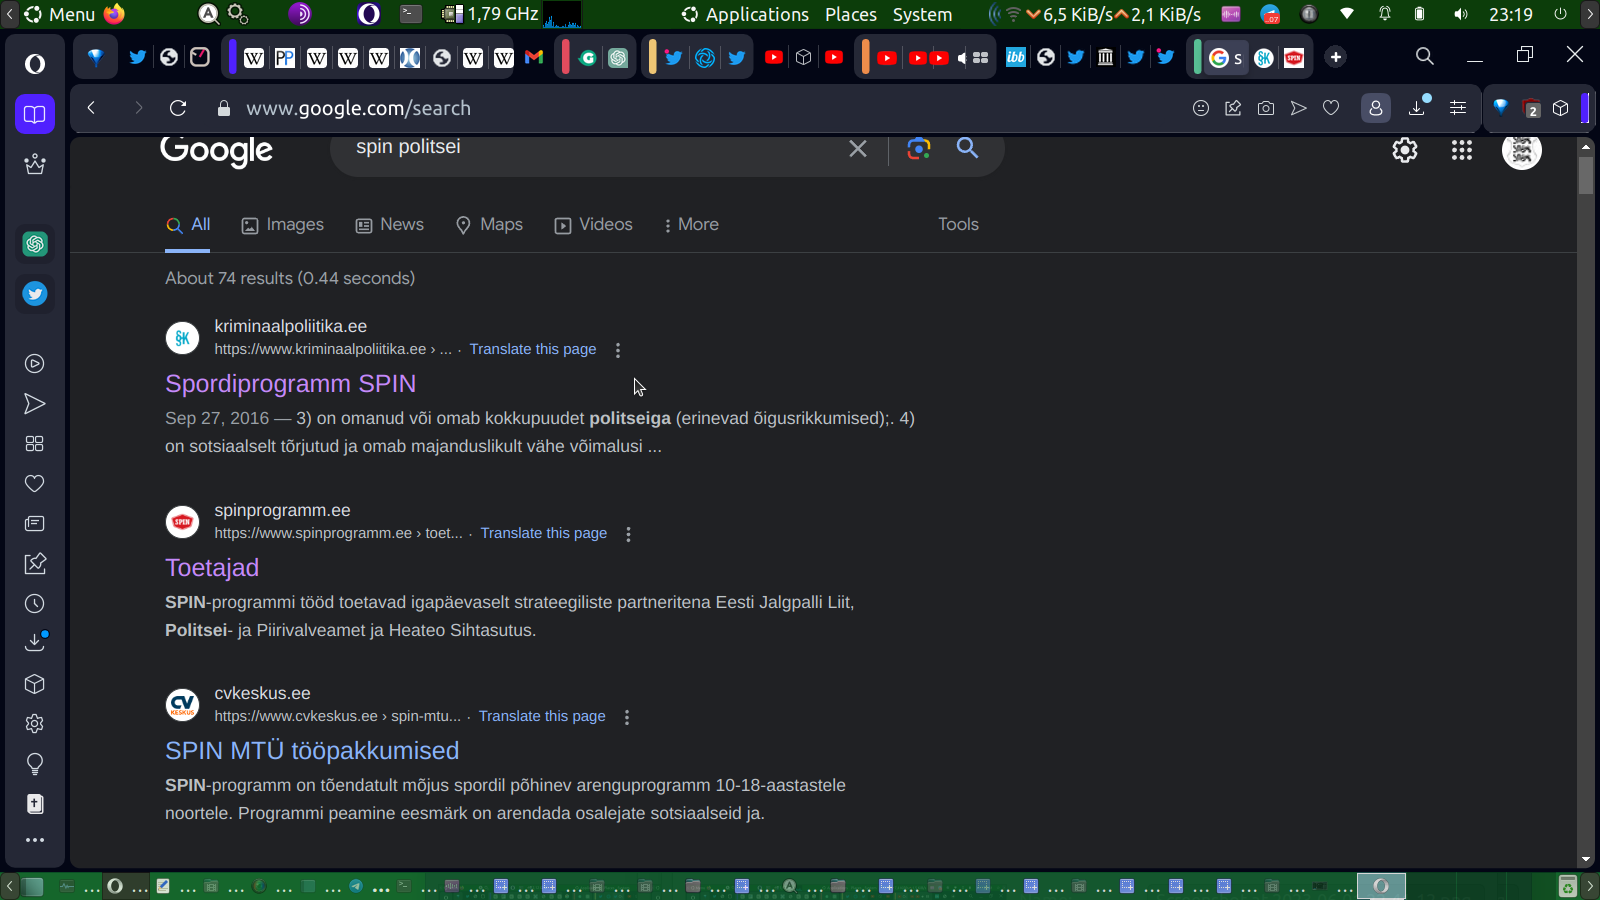Image resolution: width=1600 pixels, height=900 pixels.
Task: Open the Toetajad search result
Action: click(x=212, y=568)
